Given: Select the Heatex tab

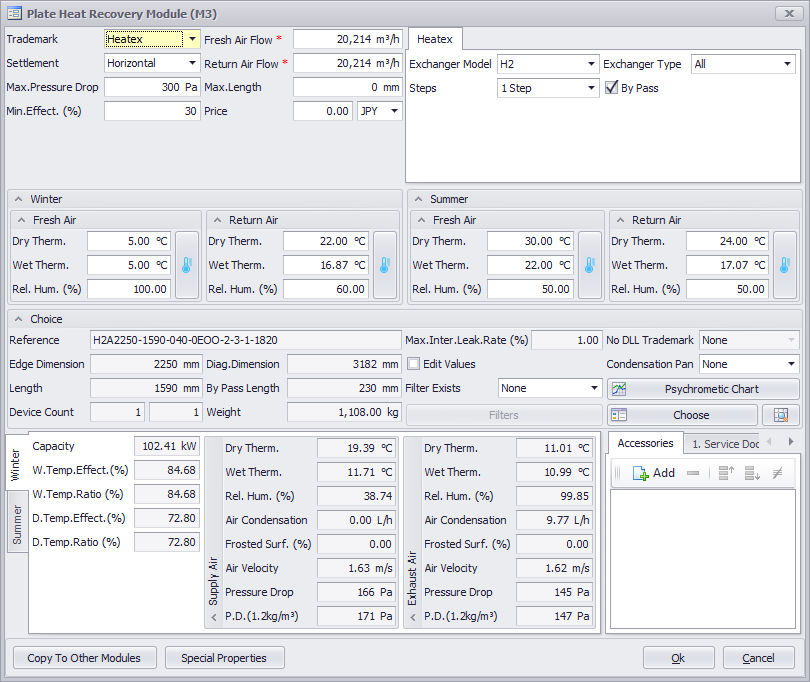Looking at the screenshot, I should [434, 39].
